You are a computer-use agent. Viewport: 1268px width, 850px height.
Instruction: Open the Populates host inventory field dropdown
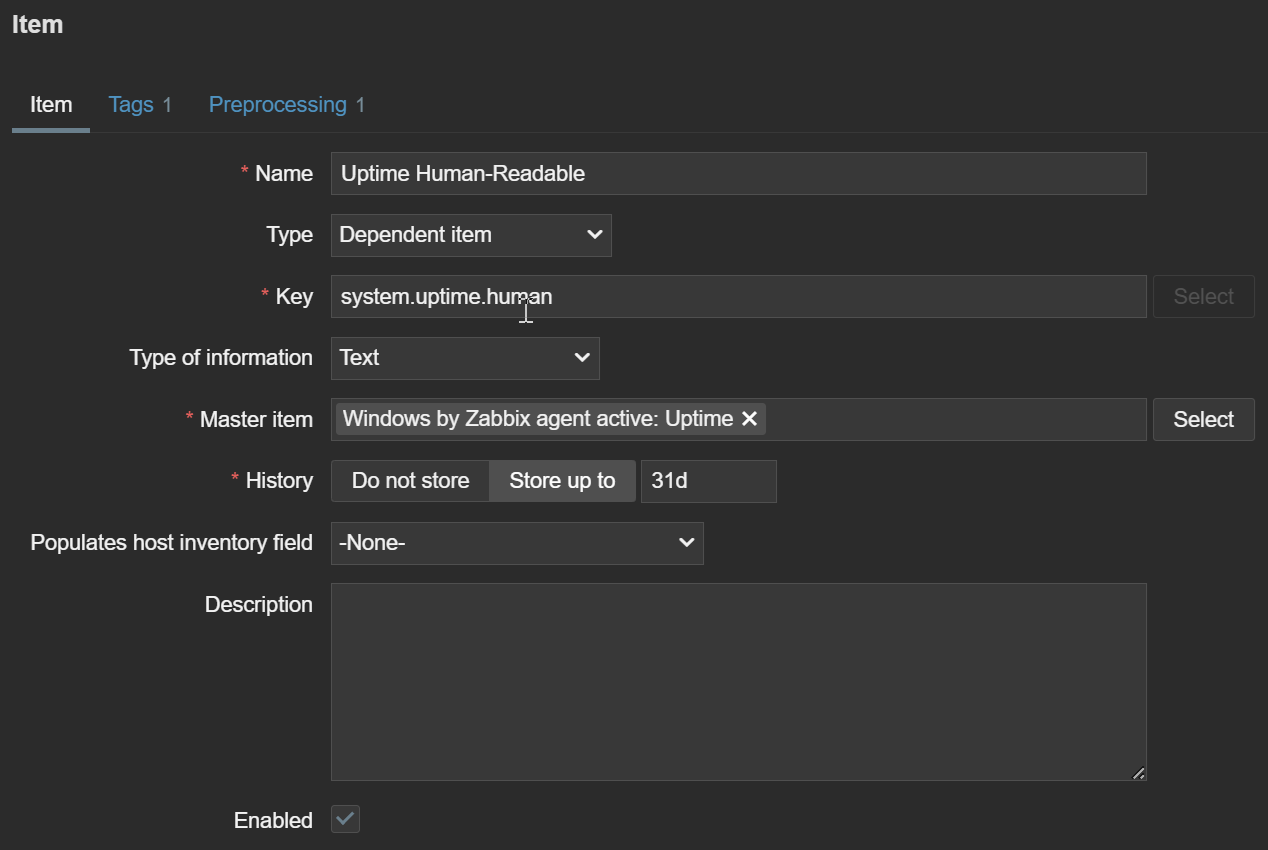coord(516,543)
